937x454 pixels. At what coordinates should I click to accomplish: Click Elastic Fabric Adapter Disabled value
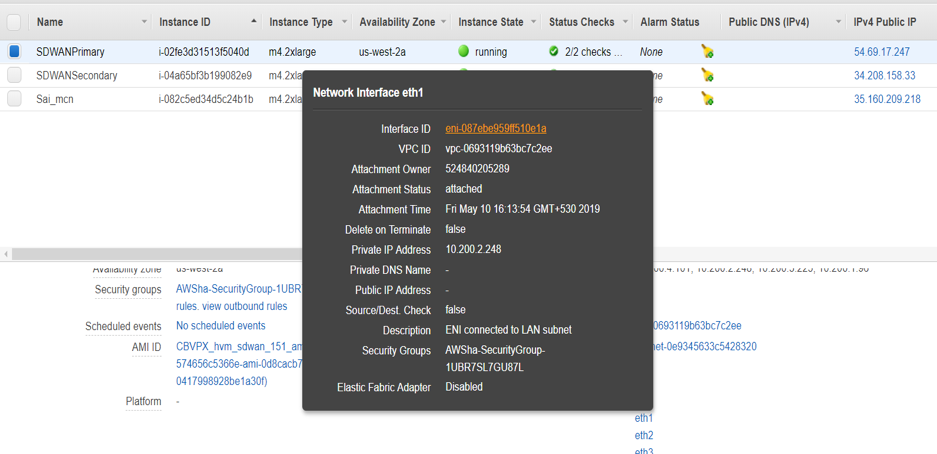point(464,386)
